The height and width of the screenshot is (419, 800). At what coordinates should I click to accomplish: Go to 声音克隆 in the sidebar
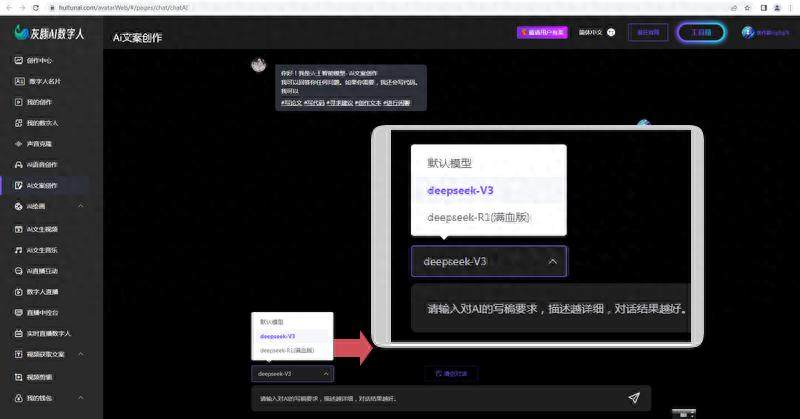click(x=40, y=143)
